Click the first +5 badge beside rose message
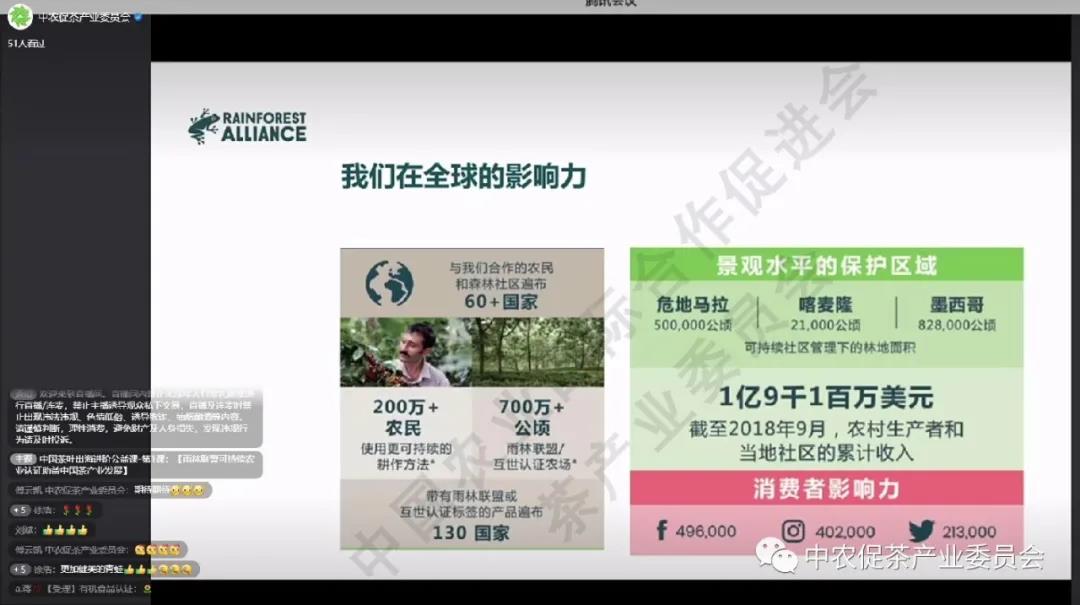Screen dimensions: 1080x605 tap(19, 511)
